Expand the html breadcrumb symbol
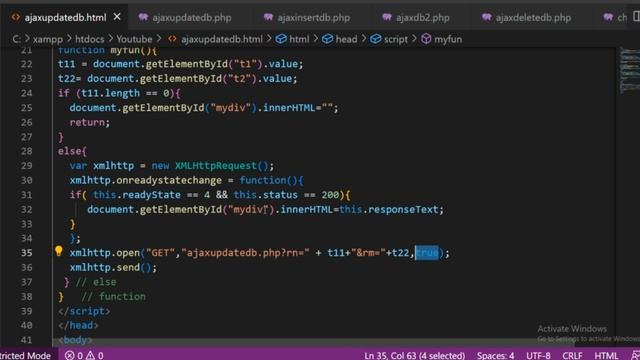The image size is (640, 360). (299, 39)
